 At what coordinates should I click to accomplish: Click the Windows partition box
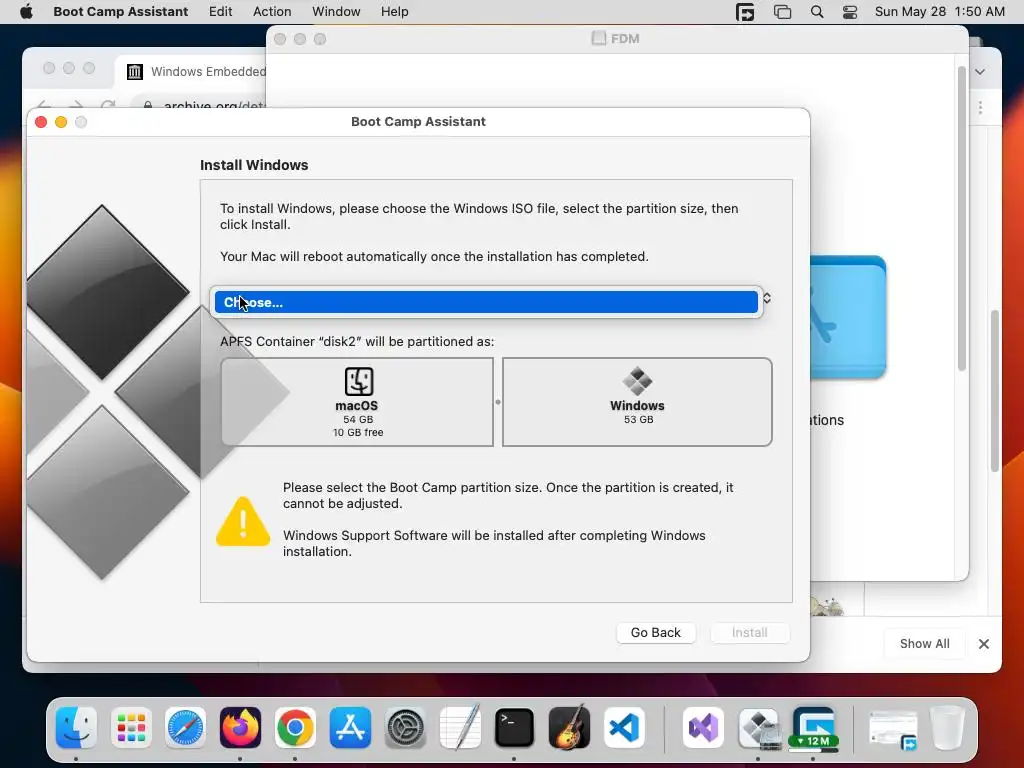[637, 402]
